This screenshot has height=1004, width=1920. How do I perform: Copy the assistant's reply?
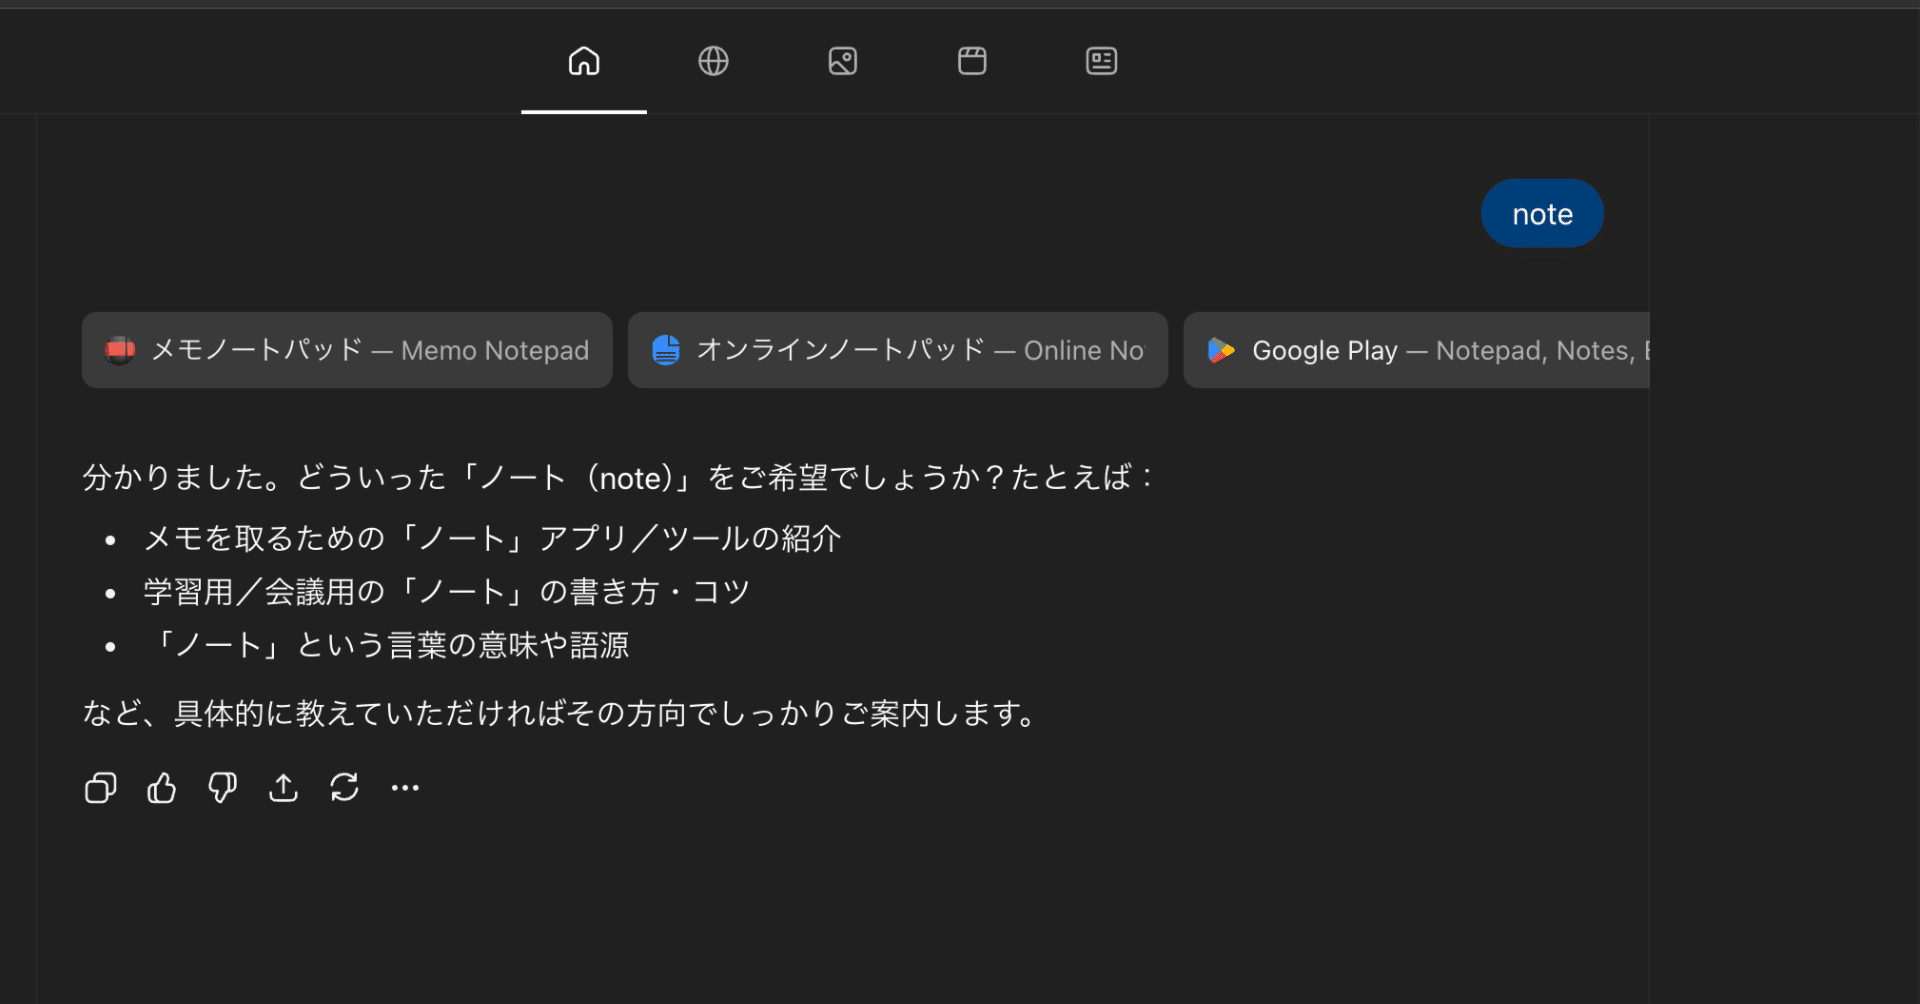(100, 788)
